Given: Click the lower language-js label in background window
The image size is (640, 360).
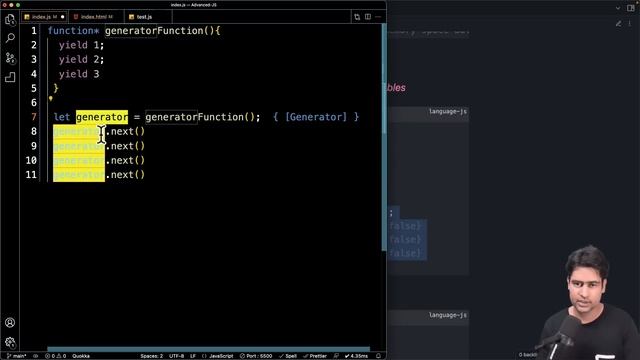Looking at the screenshot, I should pos(448,315).
